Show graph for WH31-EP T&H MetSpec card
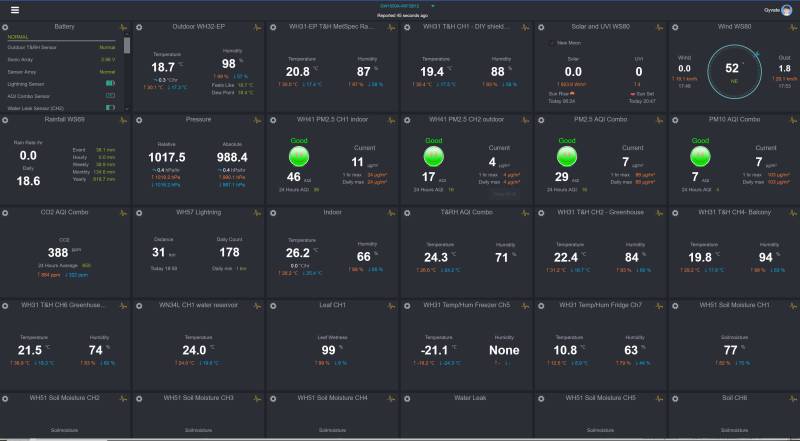This screenshot has width=800, height=441. pyautogui.click(x=391, y=28)
